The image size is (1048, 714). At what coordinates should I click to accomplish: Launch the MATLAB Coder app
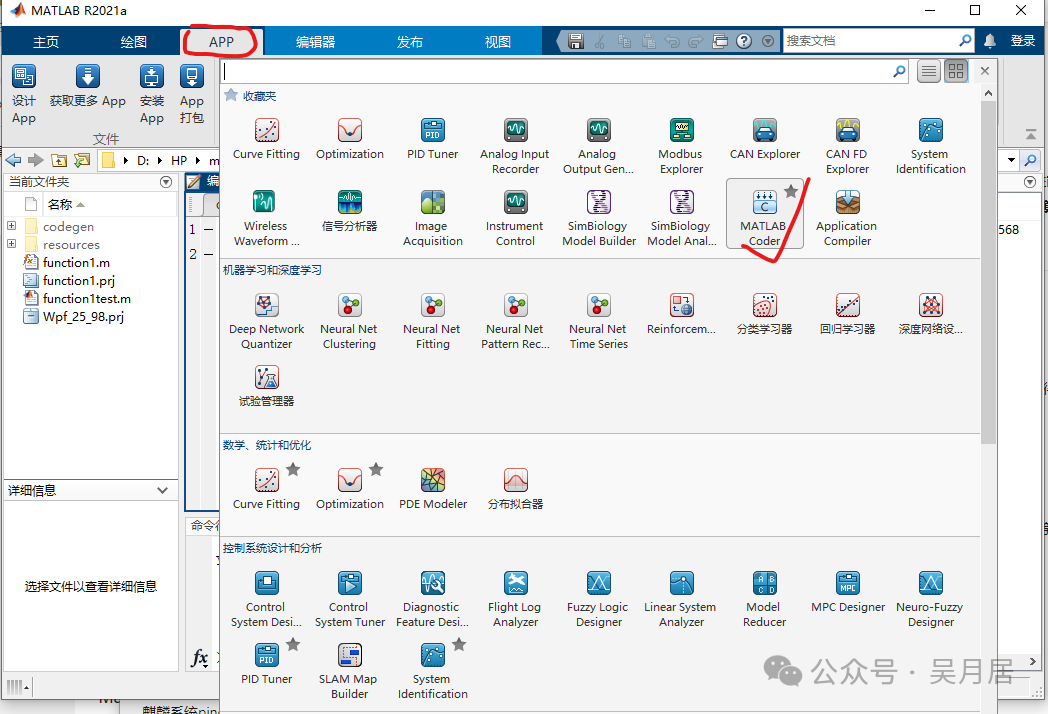764,214
